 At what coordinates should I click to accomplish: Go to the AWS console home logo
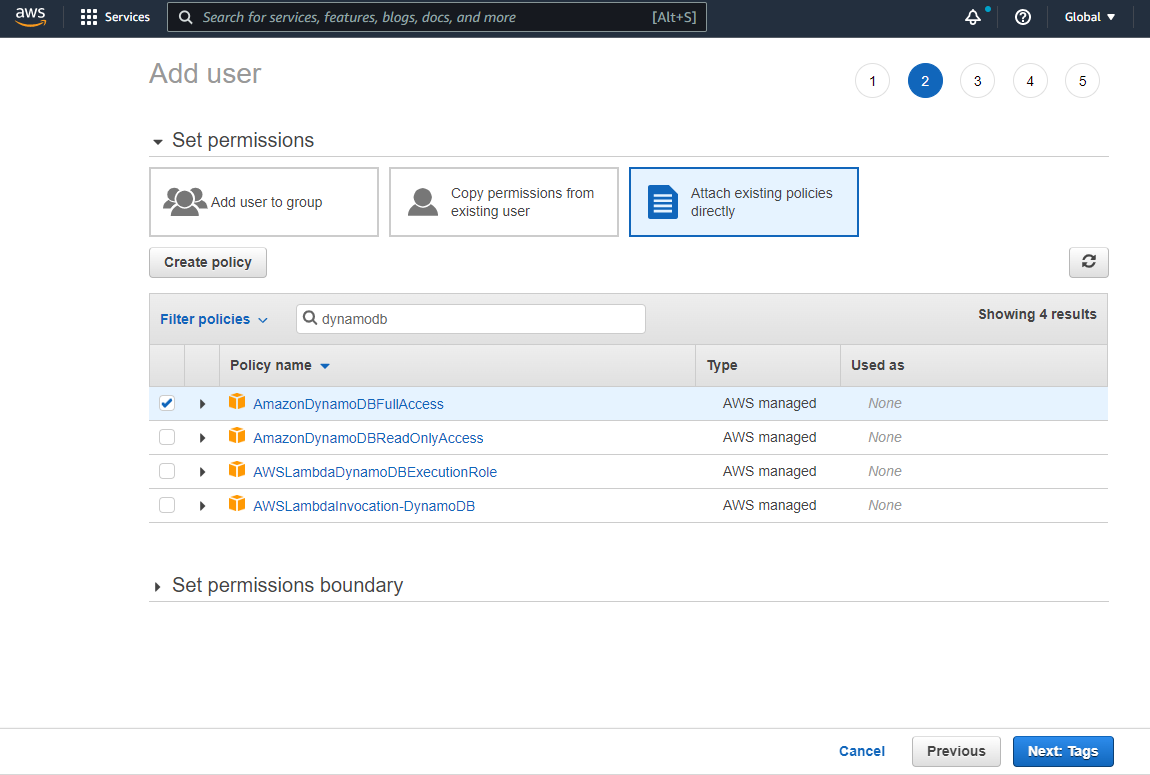(x=30, y=17)
